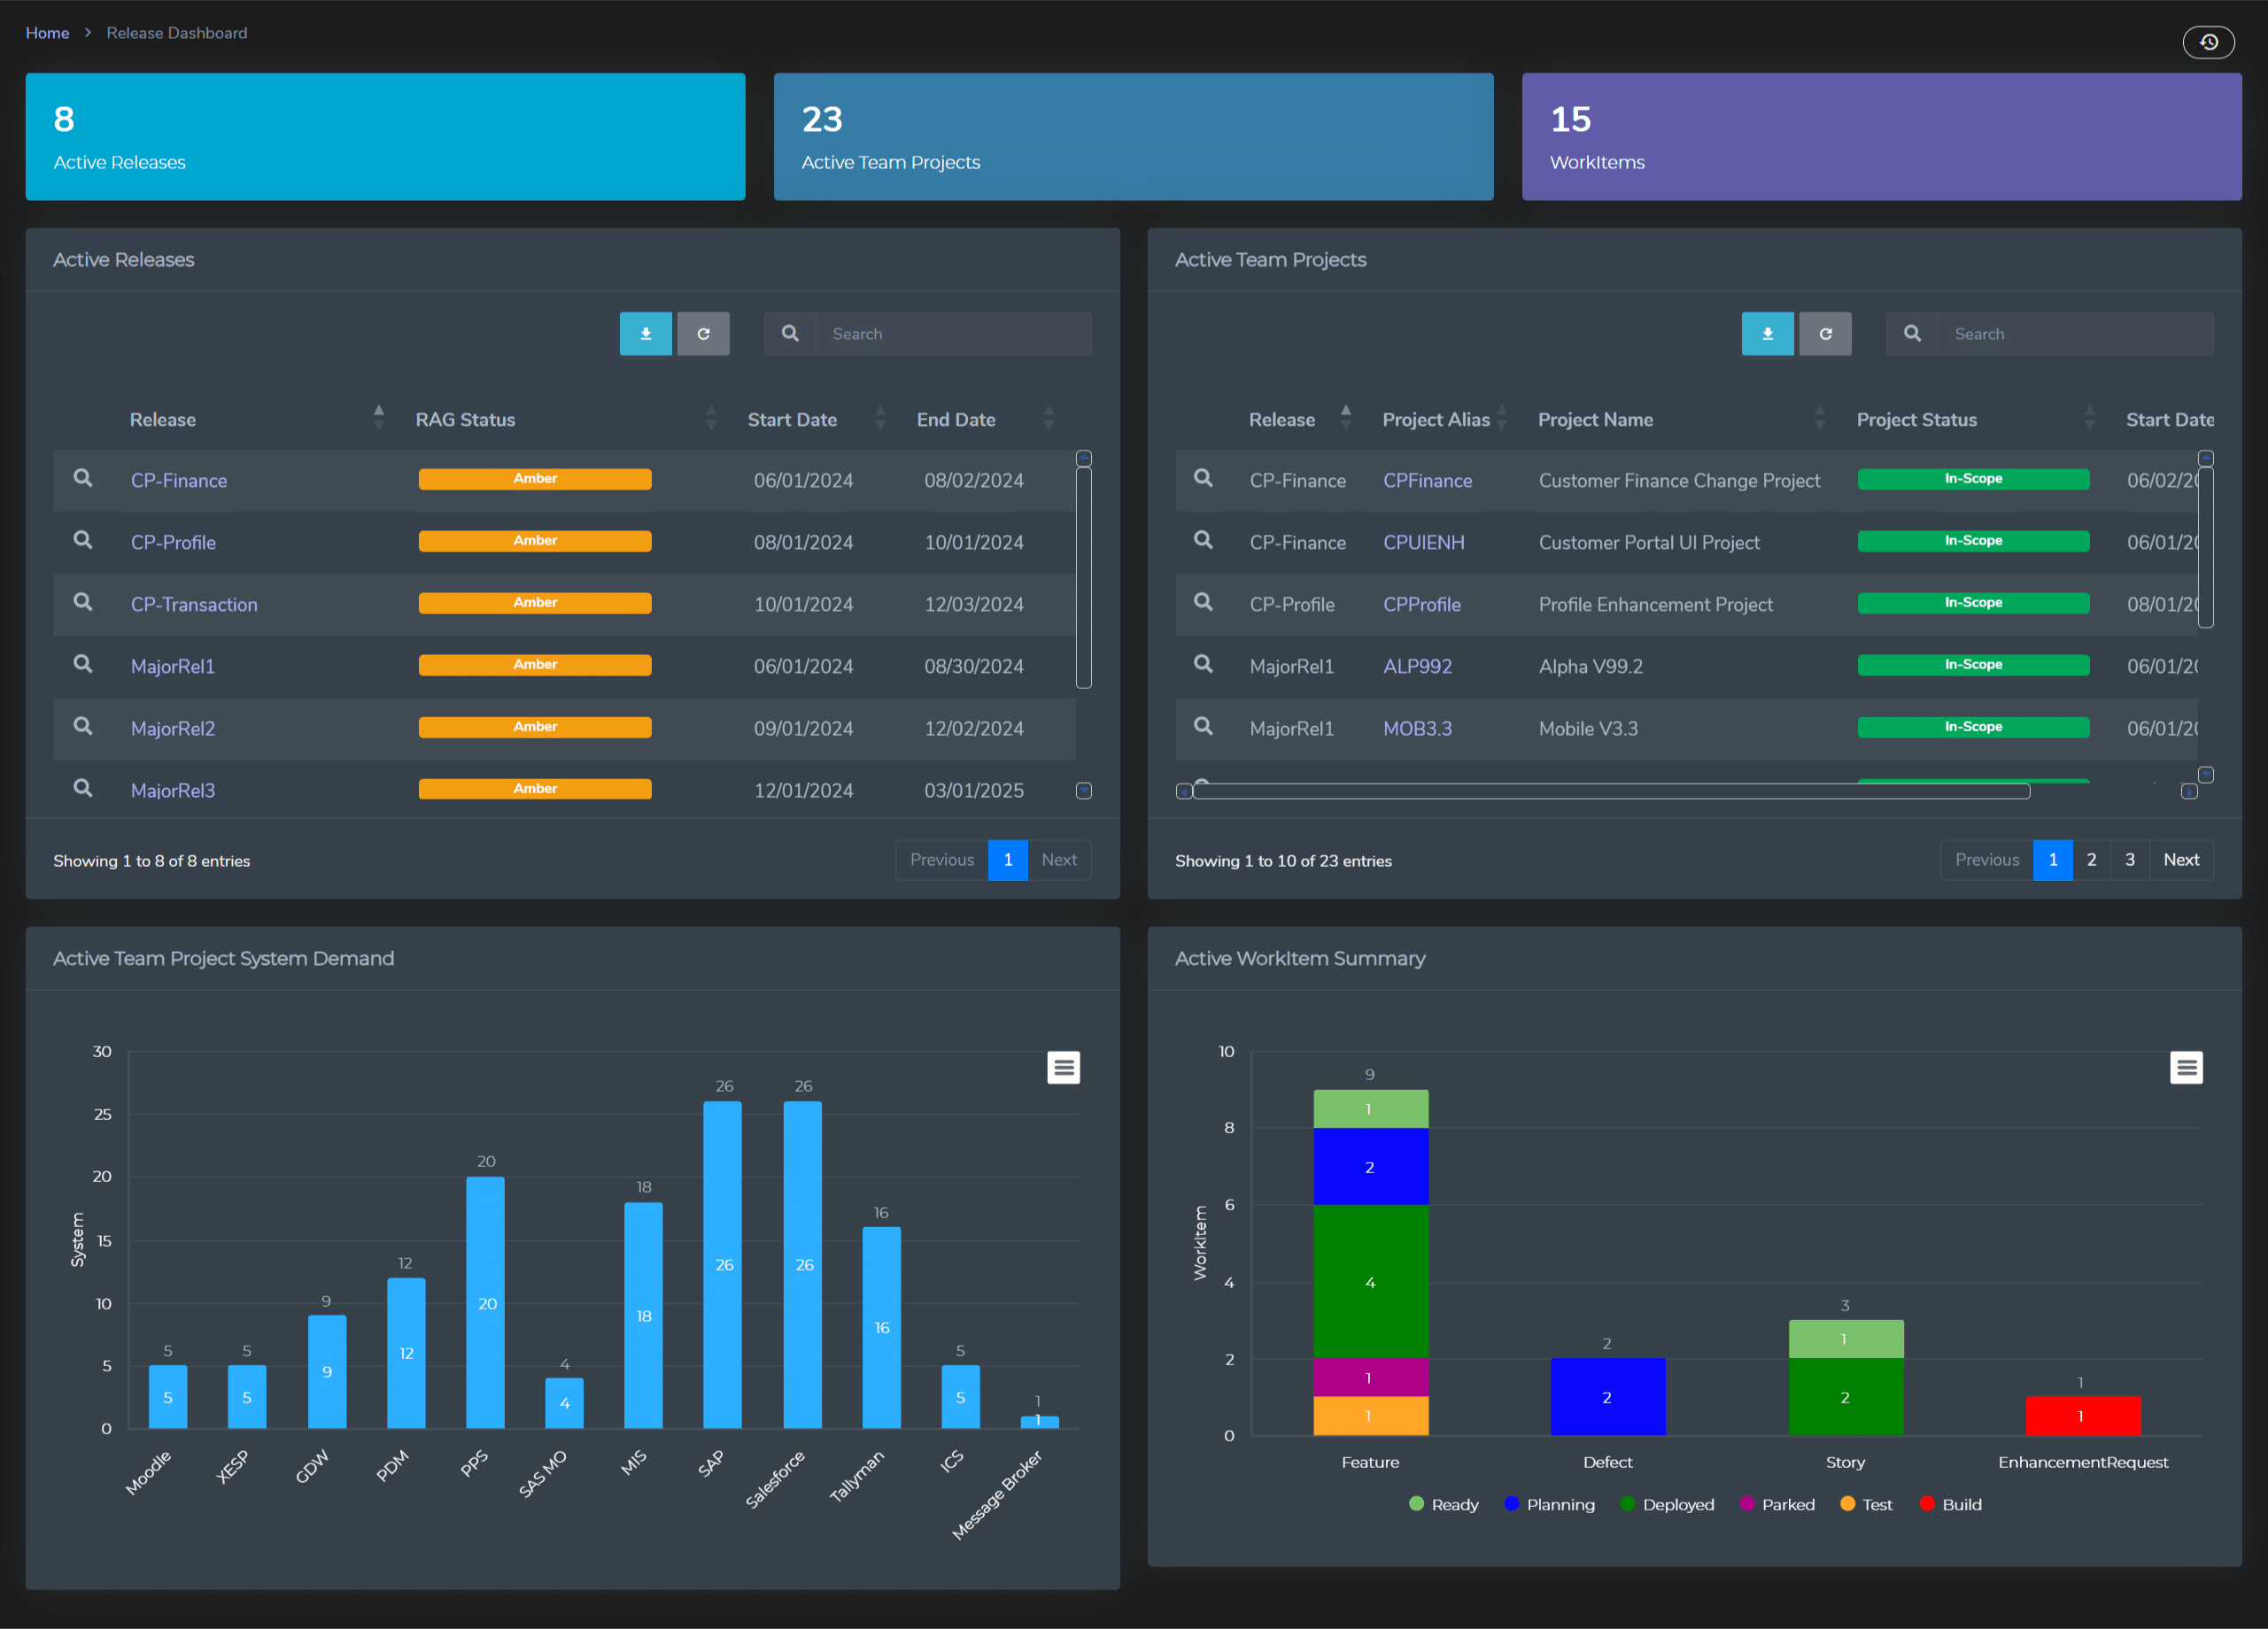The height and width of the screenshot is (1629, 2268).
Task: Download the Active Team Projects table
Action: coord(1767,334)
